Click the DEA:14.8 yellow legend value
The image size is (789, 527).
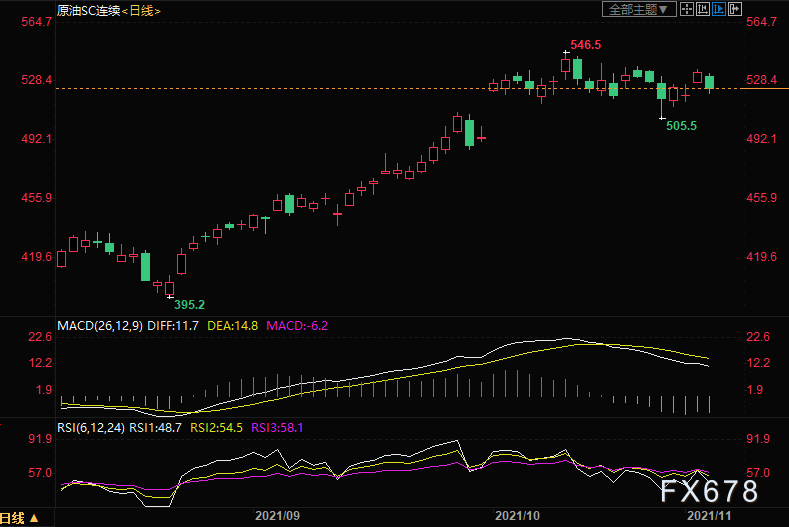(232, 326)
